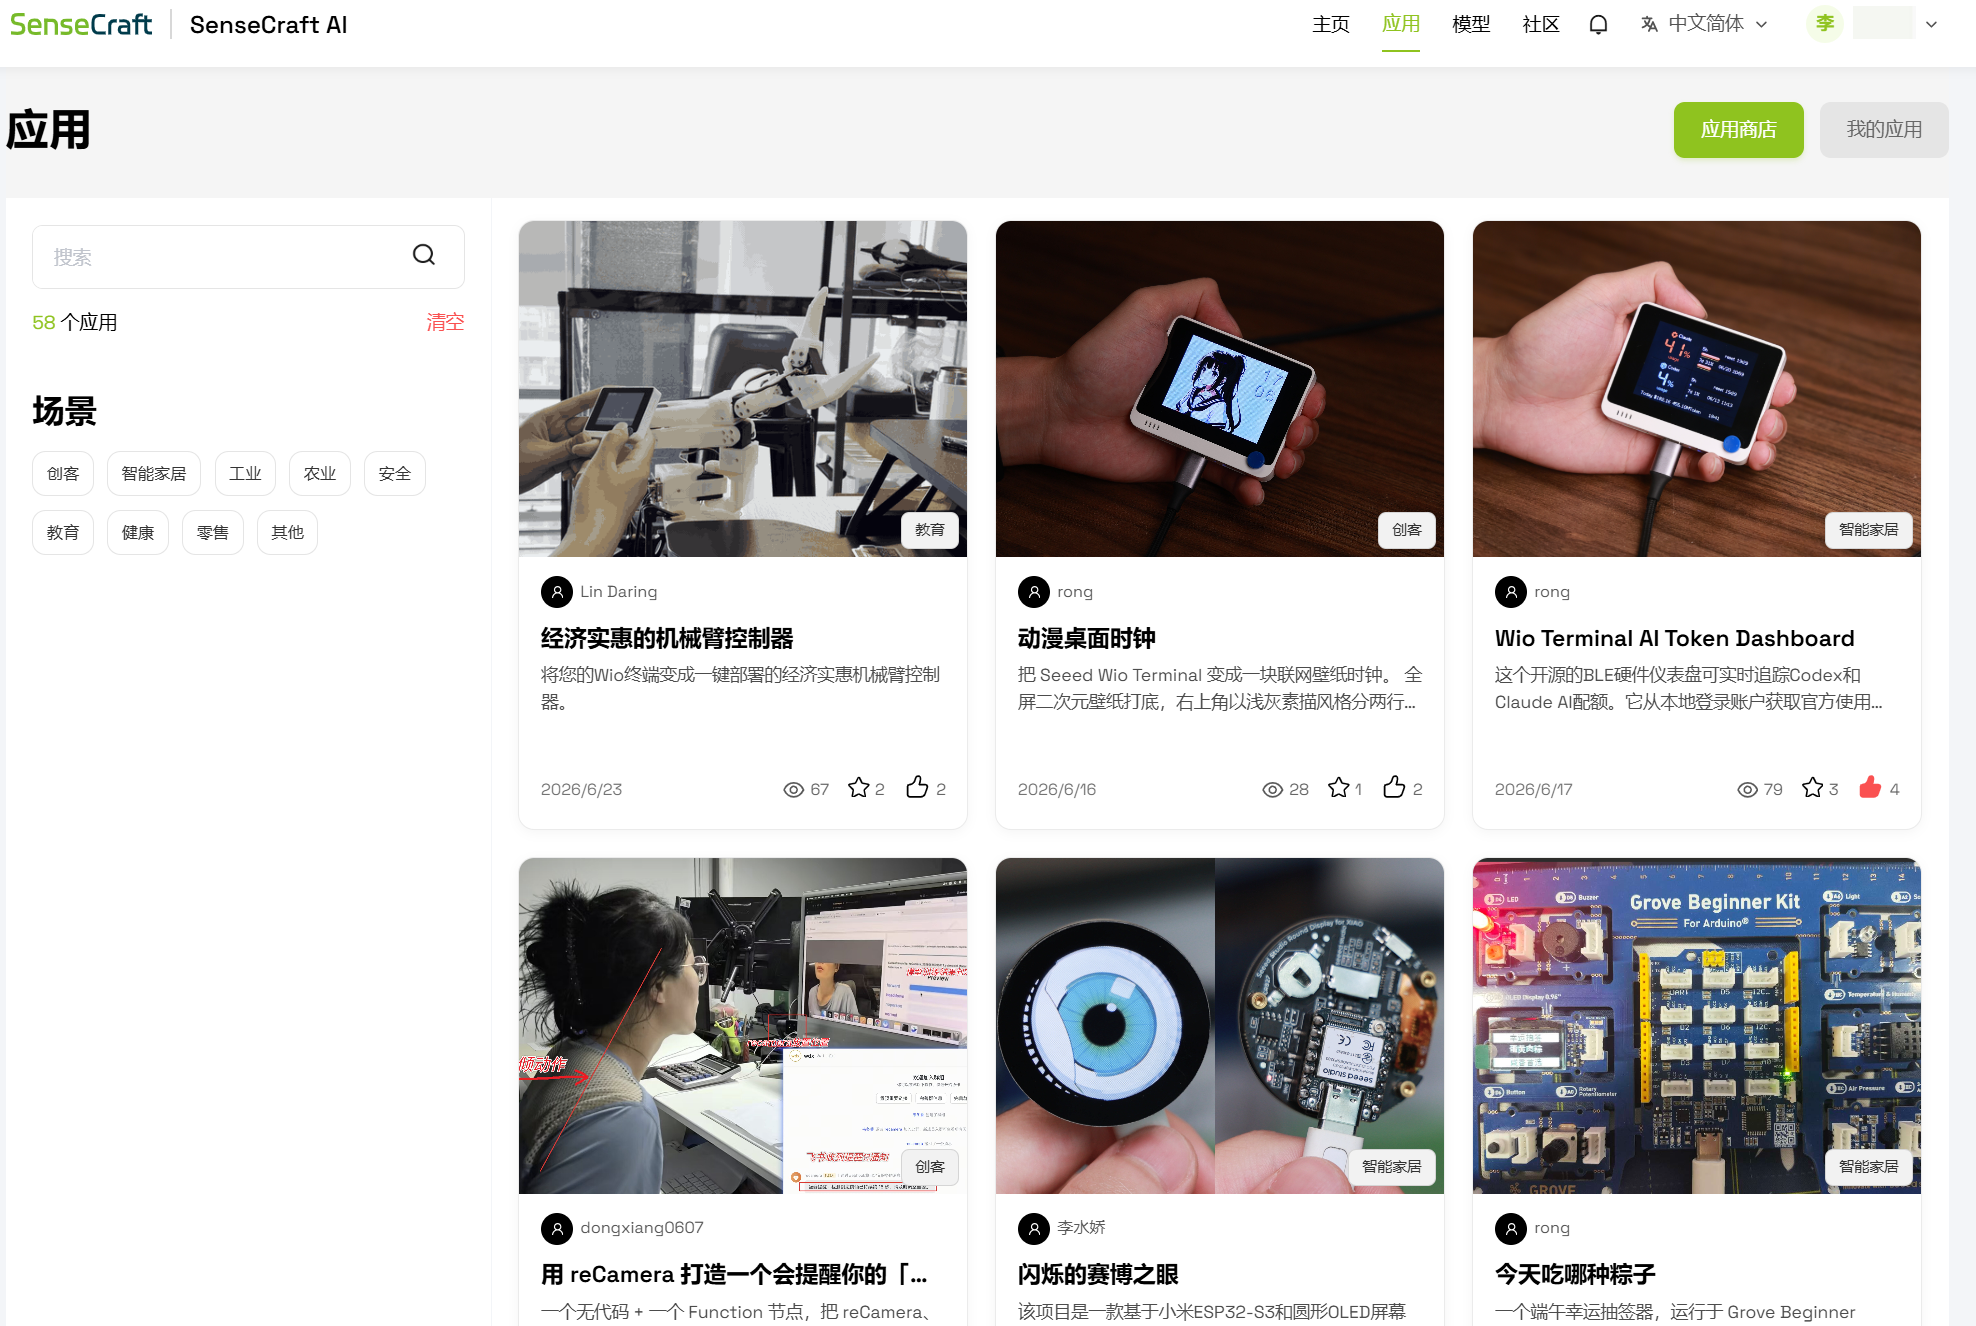Image resolution: width=1976 pixels, height=1326 pixels.
Task: Open 闪烁的赛博之眼 title
Action: tap(1098, 1274)
